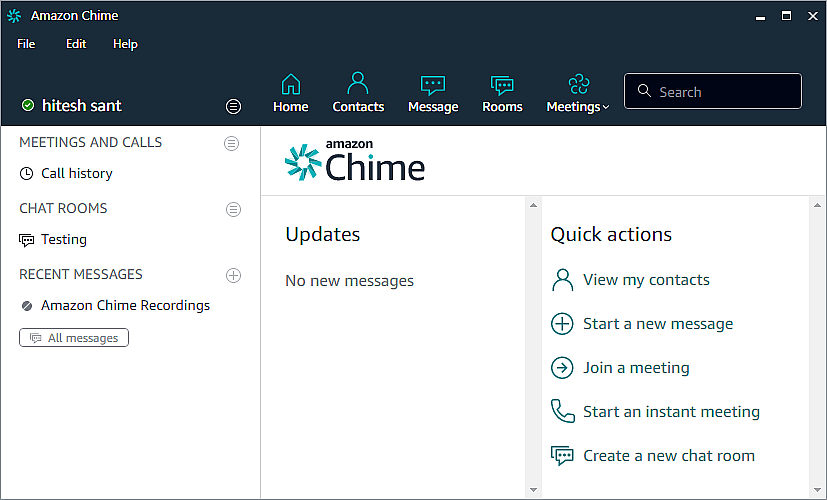827x500 pixels.
Task: Open the menu icon beside hitesh sant
Action: click(233, 107)
